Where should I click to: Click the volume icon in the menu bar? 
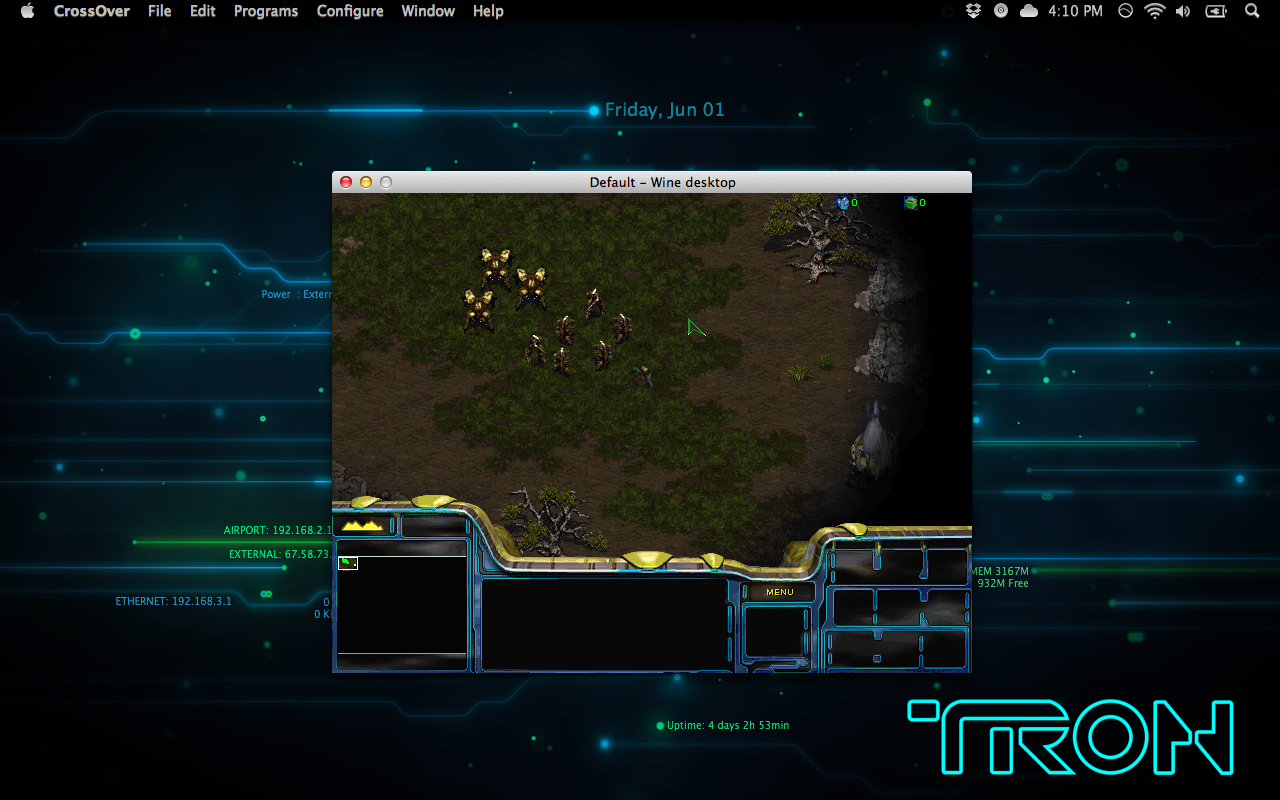(x=1184, y=11)
